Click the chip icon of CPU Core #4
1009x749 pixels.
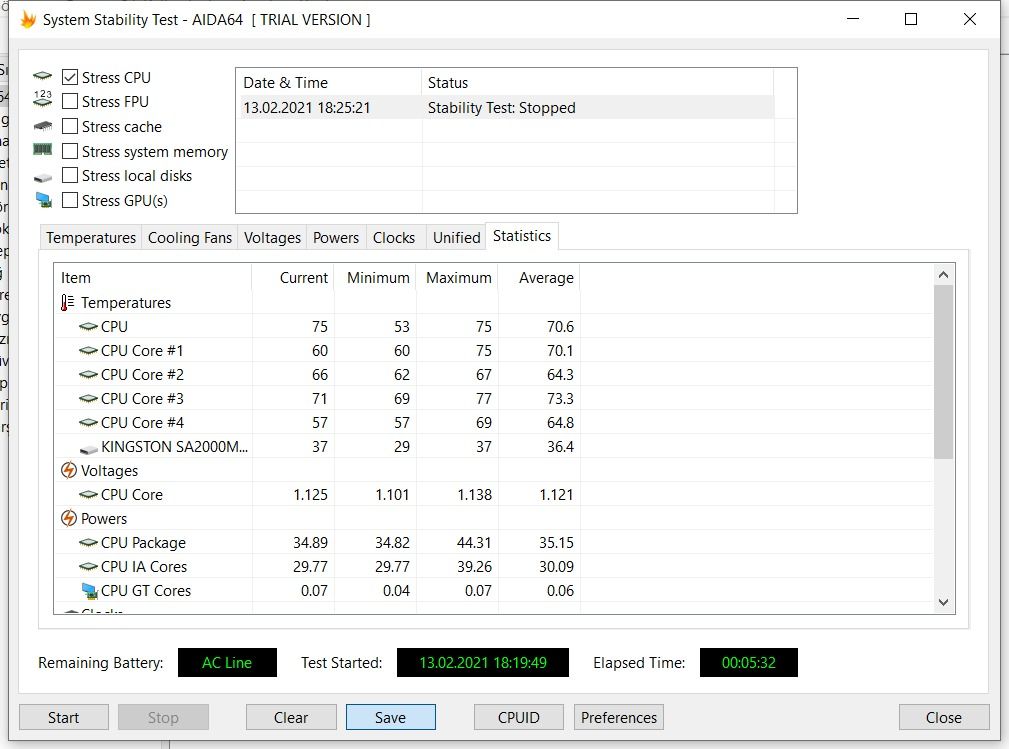pos(88,423)
